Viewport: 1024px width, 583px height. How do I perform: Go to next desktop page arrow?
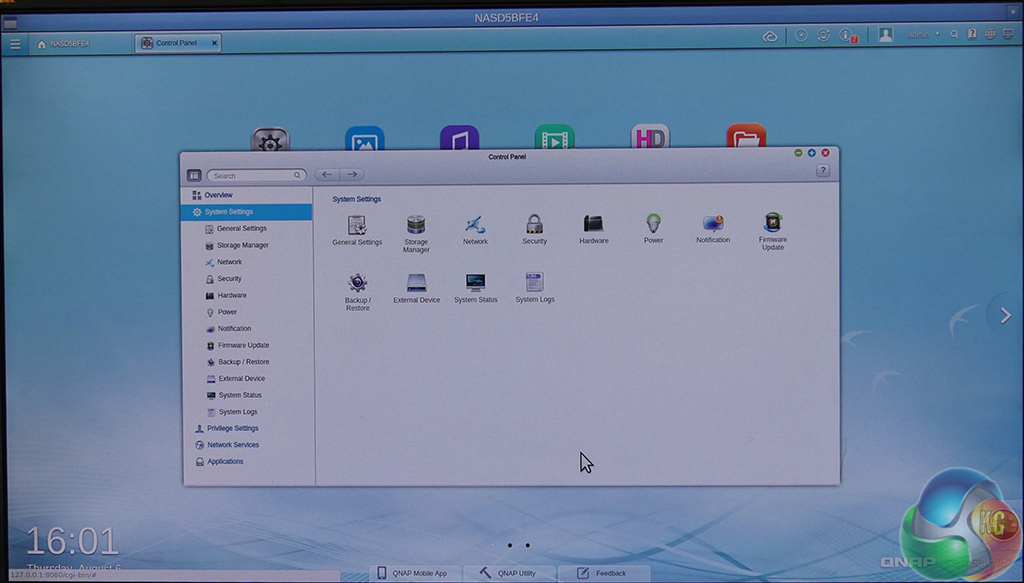pyautogui.click(x=1004, y=315)
